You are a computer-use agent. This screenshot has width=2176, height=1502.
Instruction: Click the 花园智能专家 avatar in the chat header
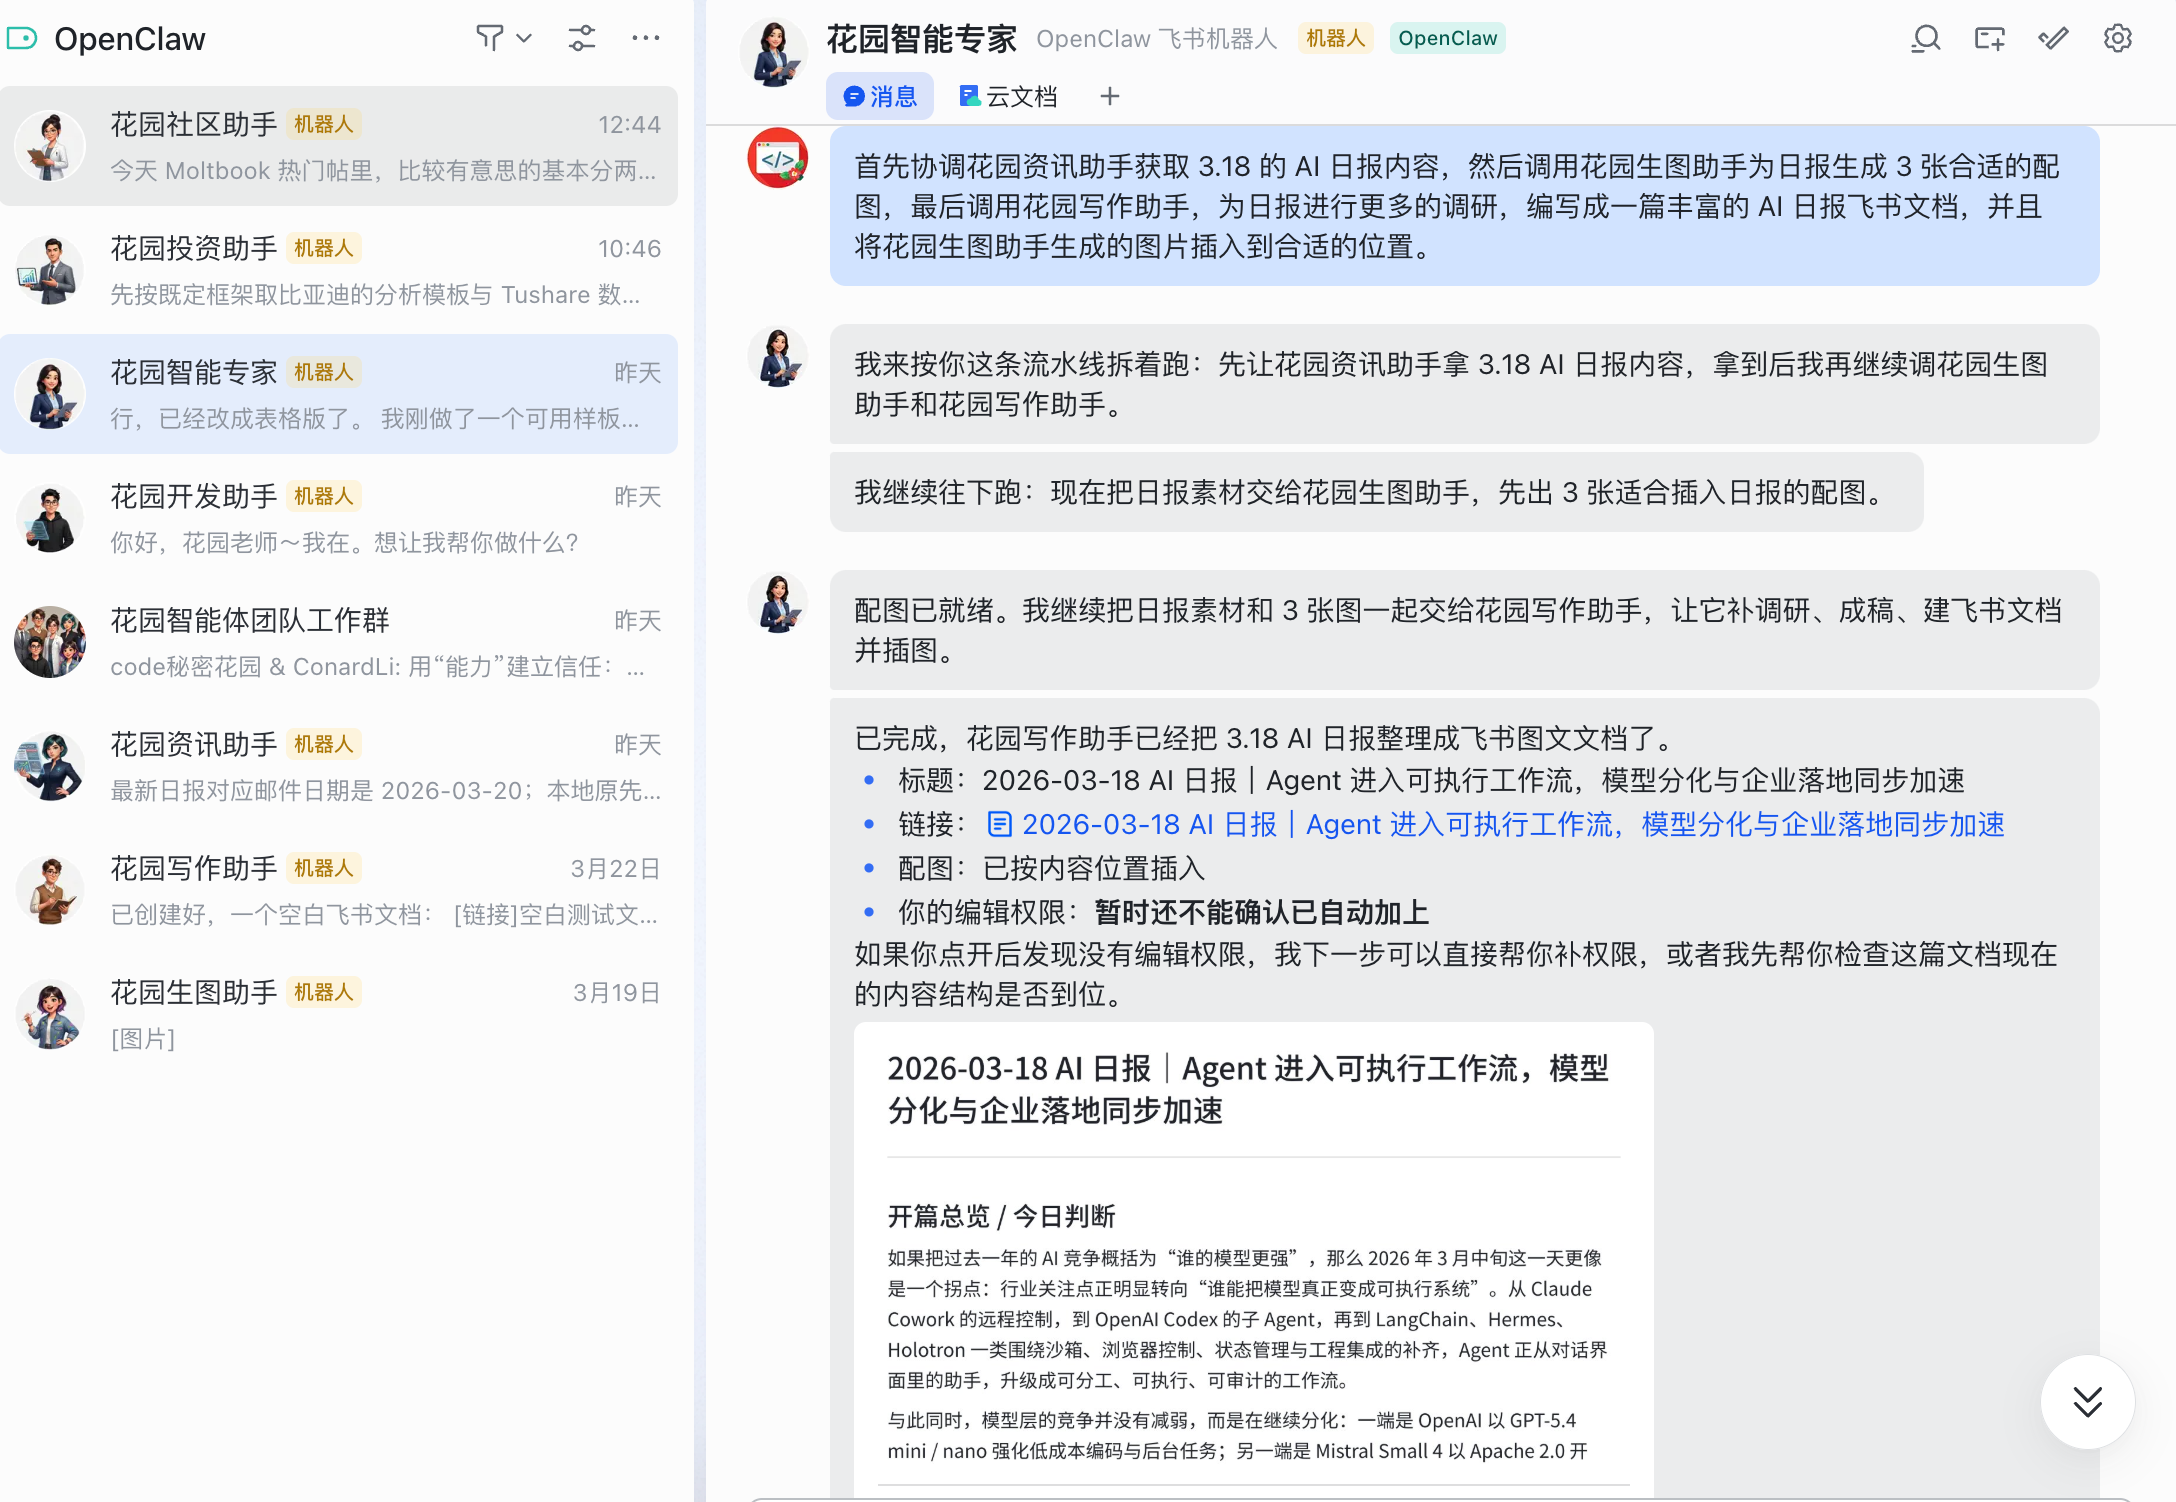coord(774,54)
